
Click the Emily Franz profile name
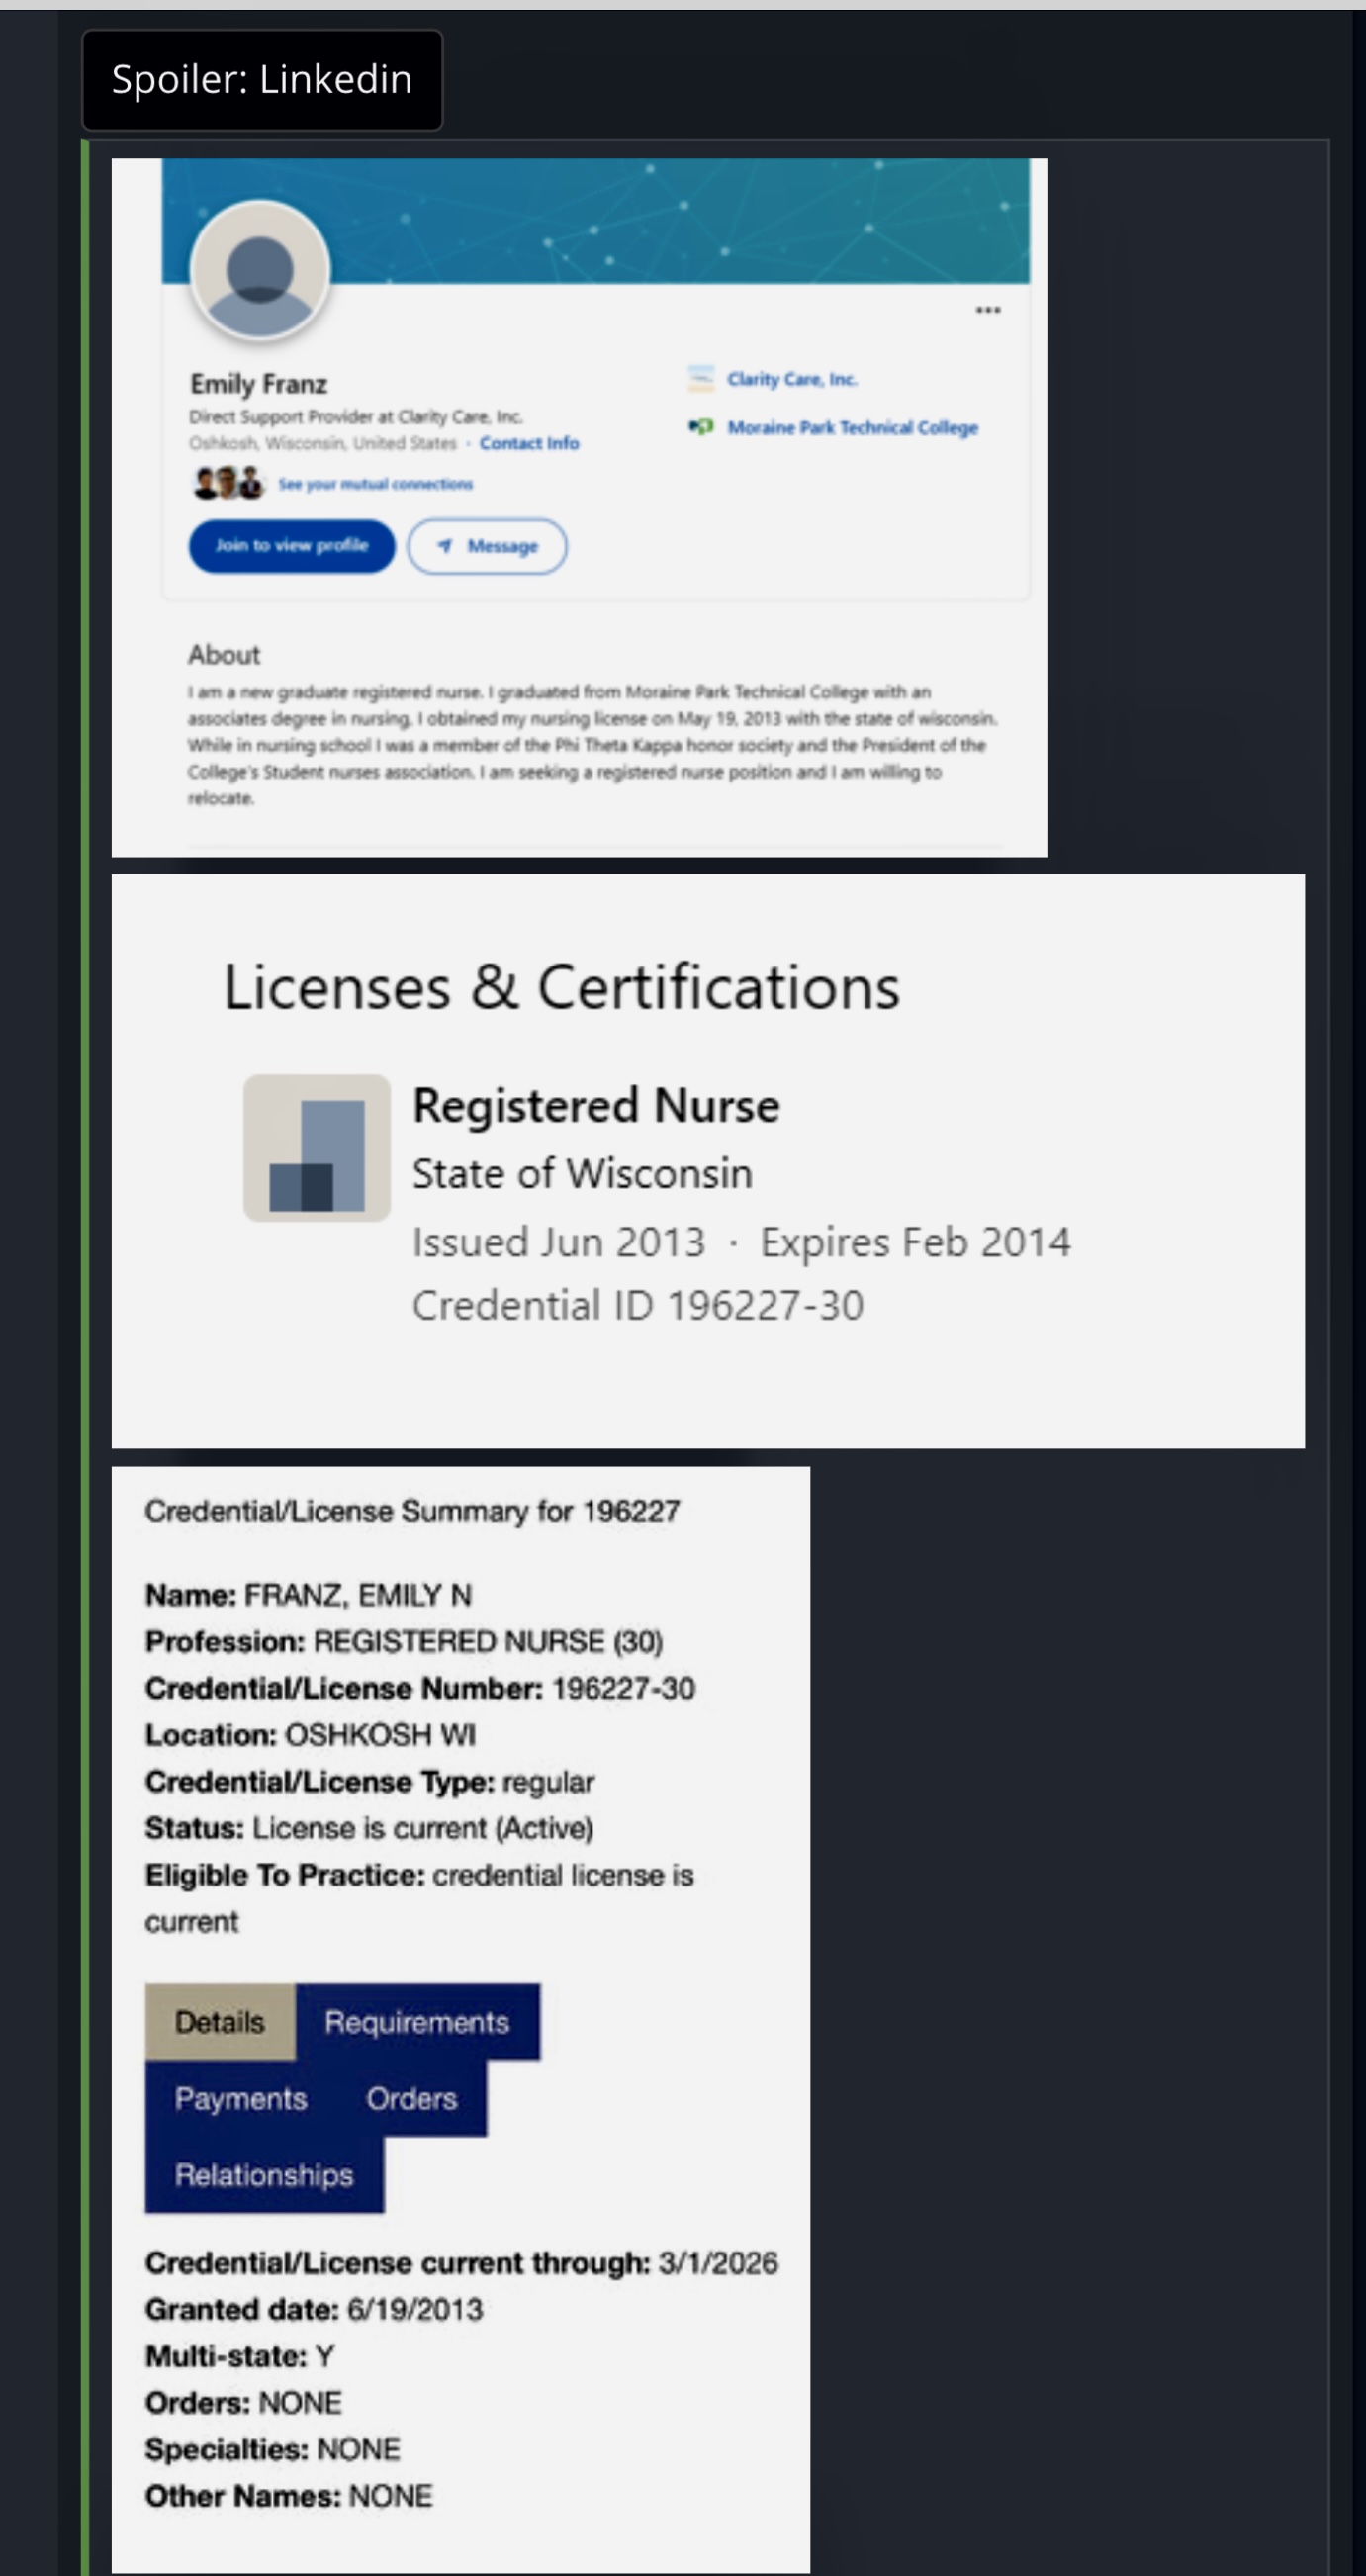click(x=259, y=384)
